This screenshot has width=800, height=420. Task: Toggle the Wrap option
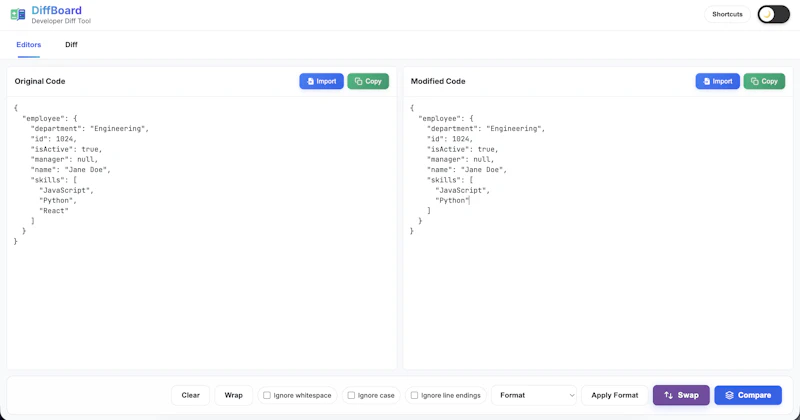click(x=234, y=396)
